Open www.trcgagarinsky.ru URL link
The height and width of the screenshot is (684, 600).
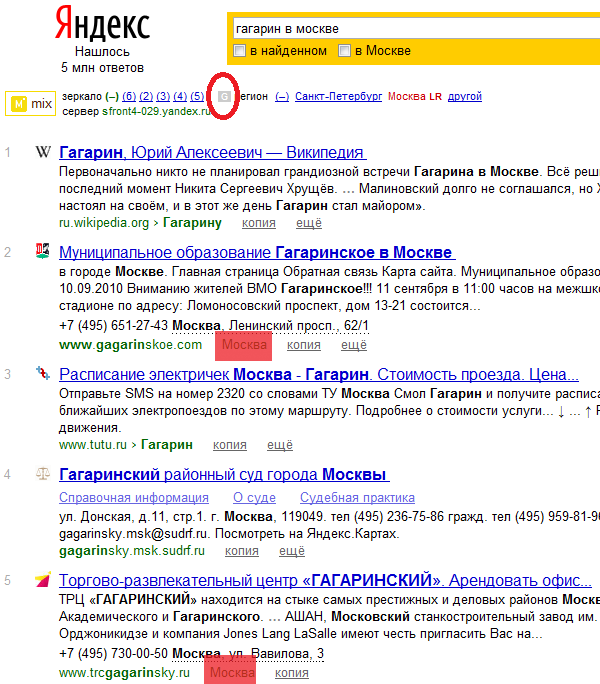(124, 673)
